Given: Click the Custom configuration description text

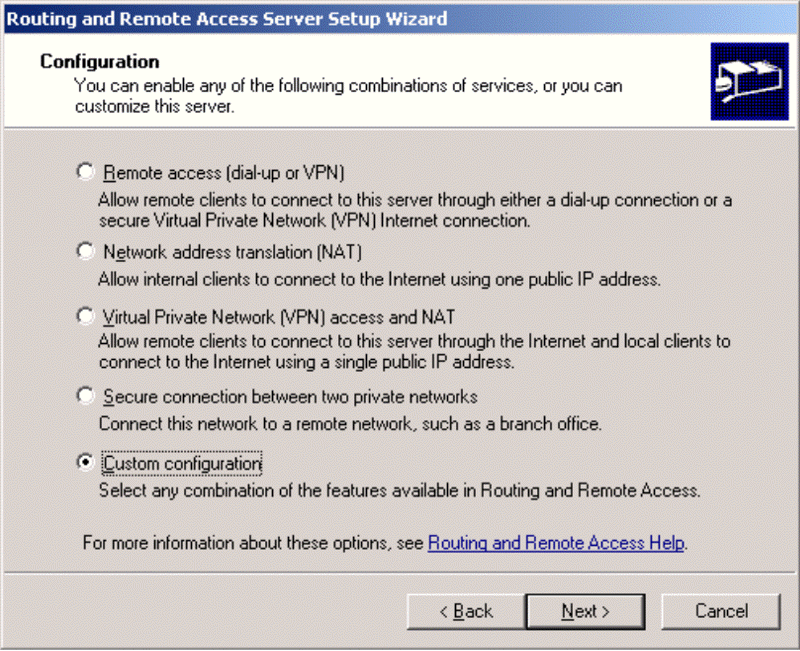Looking at the screenshot, I should [399, 491].
